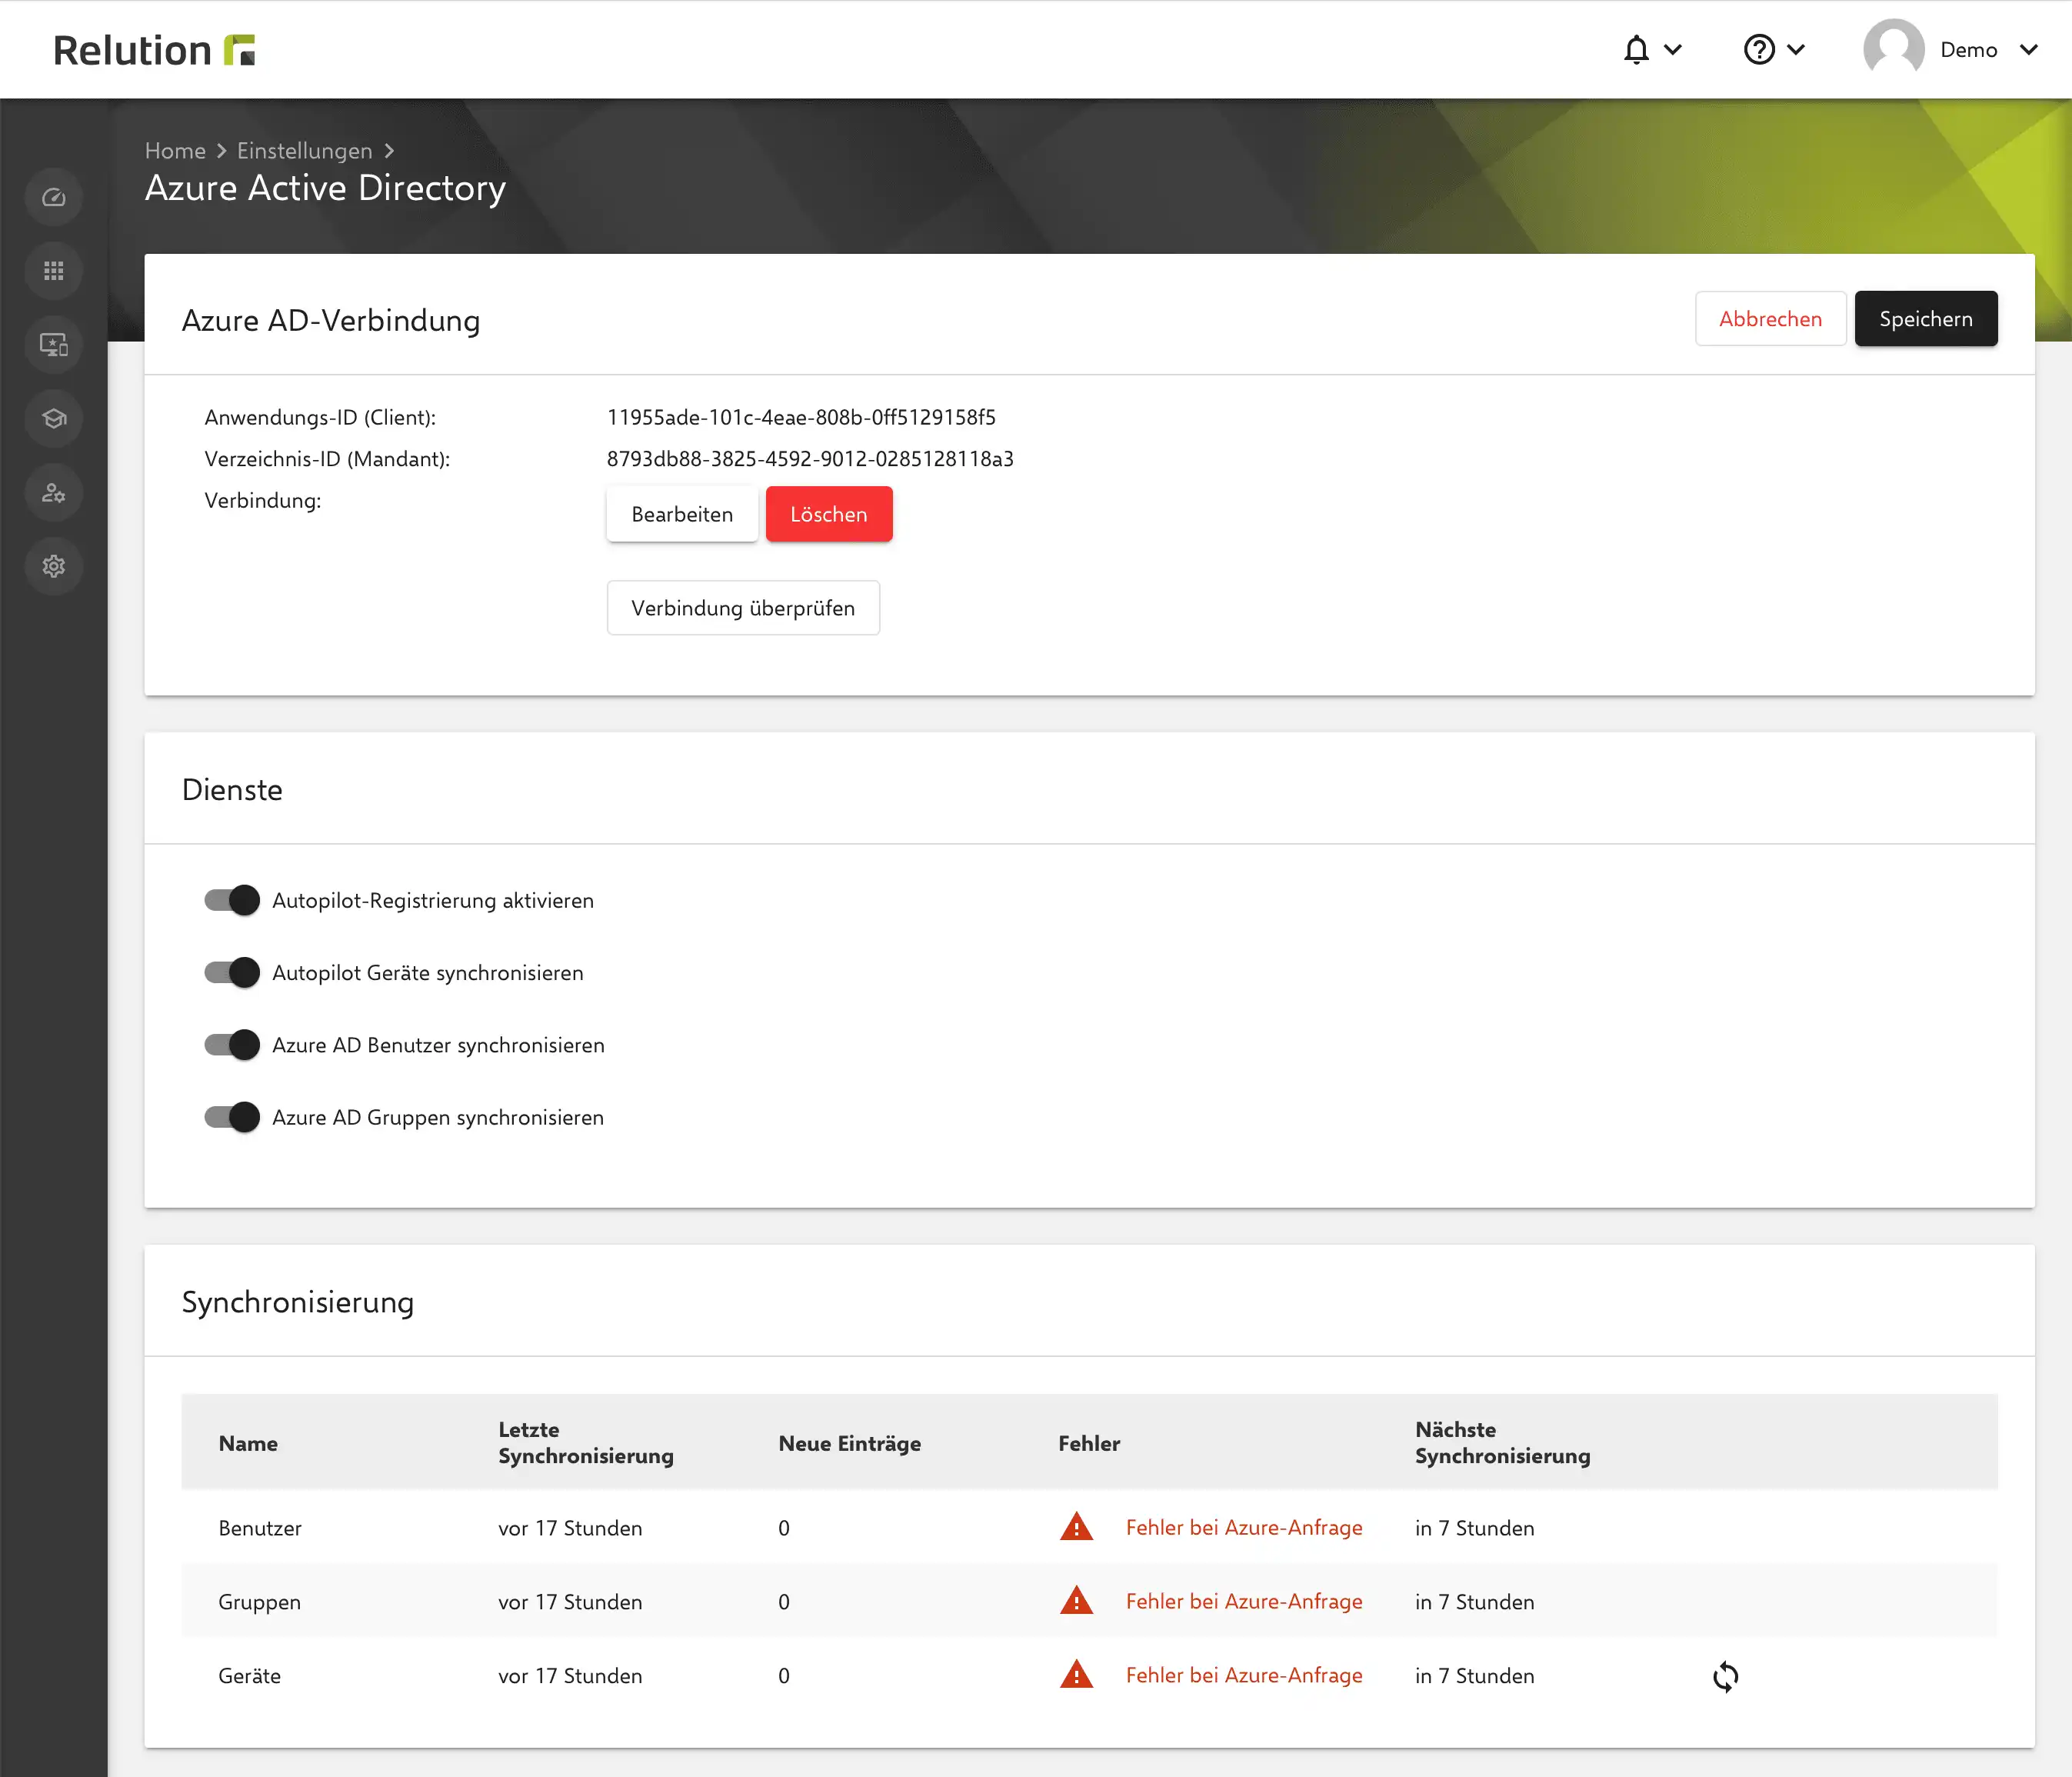Viewport: 2072px width, 1777px height.
Task: Select the Verzeichnis-ID value 8793db88-3825-4592-9012-0285128118a3
Action: [810, 459]
